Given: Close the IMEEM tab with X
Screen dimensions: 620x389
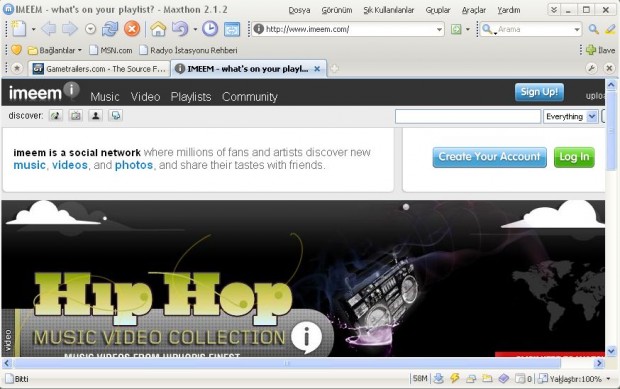Looking at the screenshot, I should 317,69.
